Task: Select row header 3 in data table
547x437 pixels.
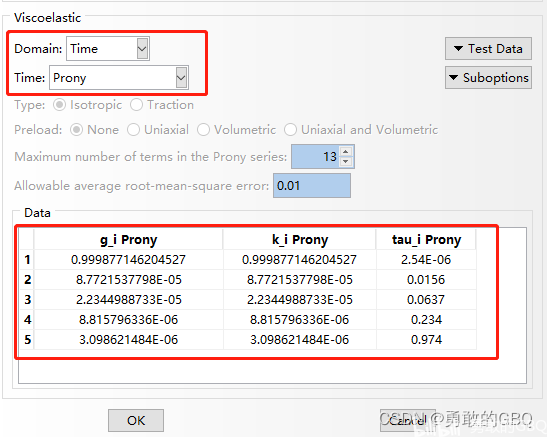Action: (27, 300)
